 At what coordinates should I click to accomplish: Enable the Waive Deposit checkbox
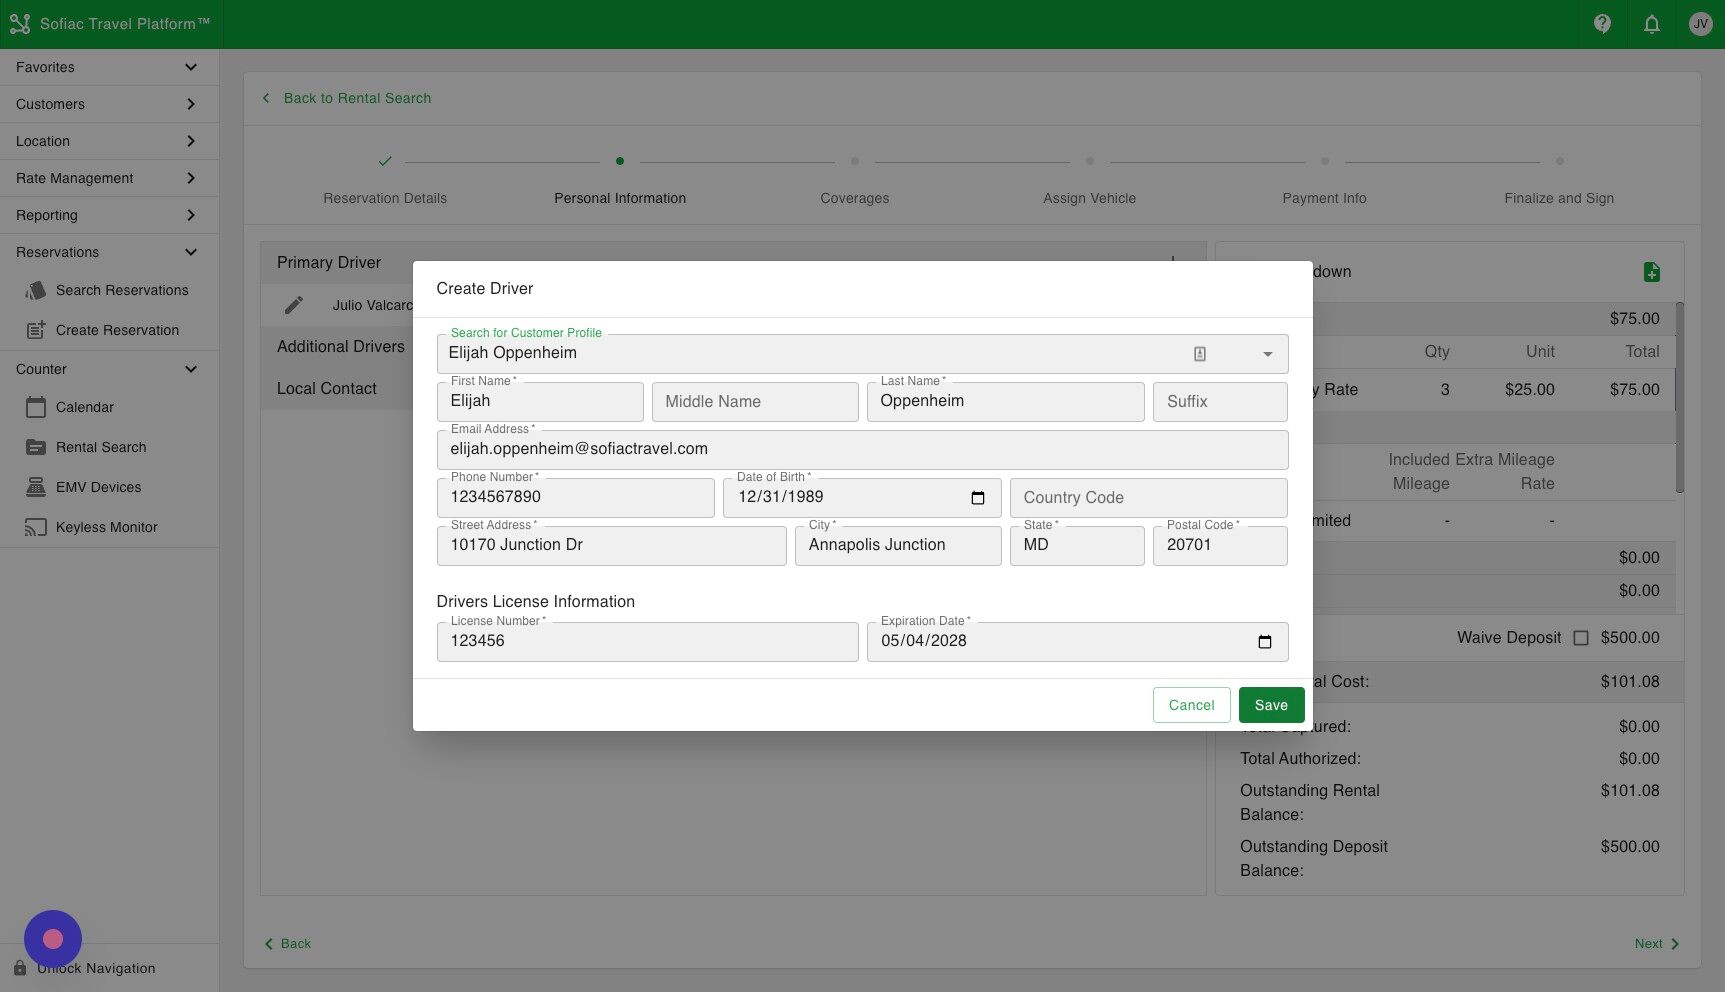(1581, 637)
